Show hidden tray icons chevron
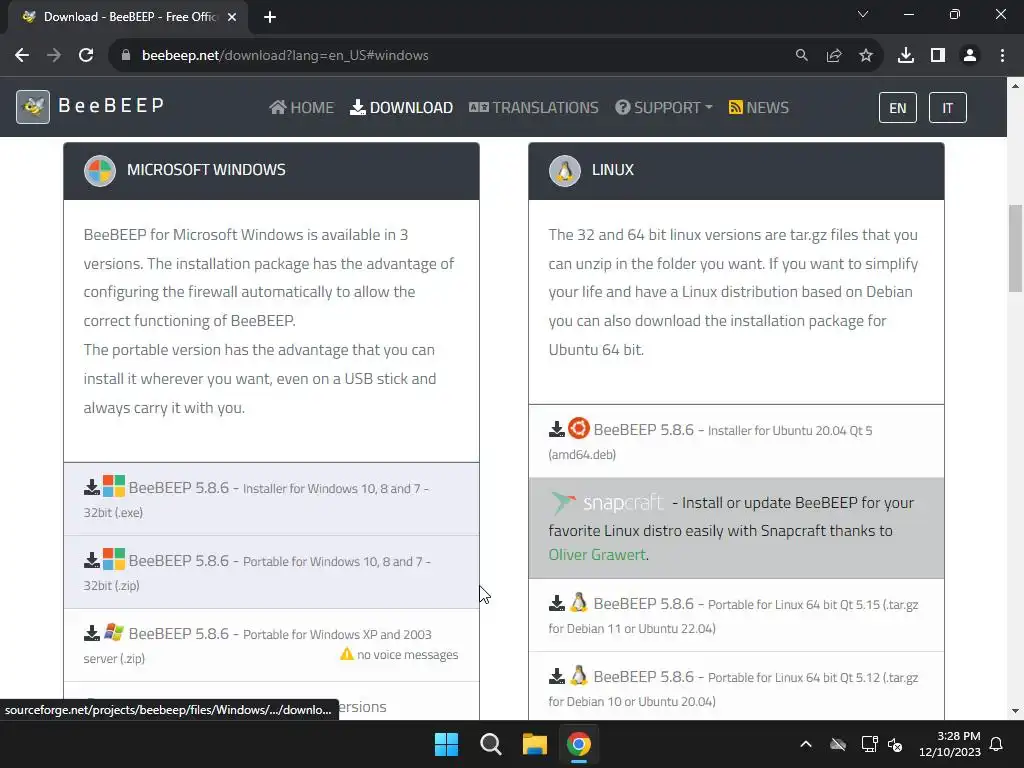The image size is (1024, 768). point(806,744)
